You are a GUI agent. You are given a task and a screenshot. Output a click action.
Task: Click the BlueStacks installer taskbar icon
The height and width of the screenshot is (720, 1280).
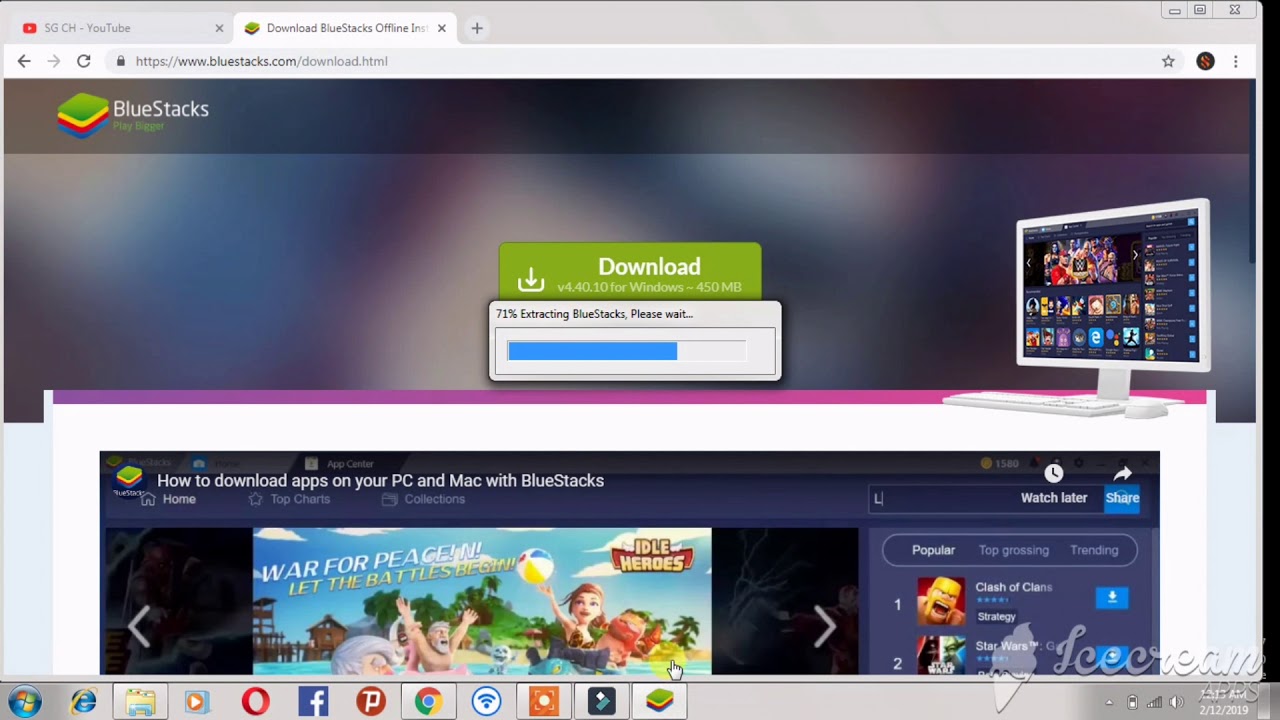(659, 702)
